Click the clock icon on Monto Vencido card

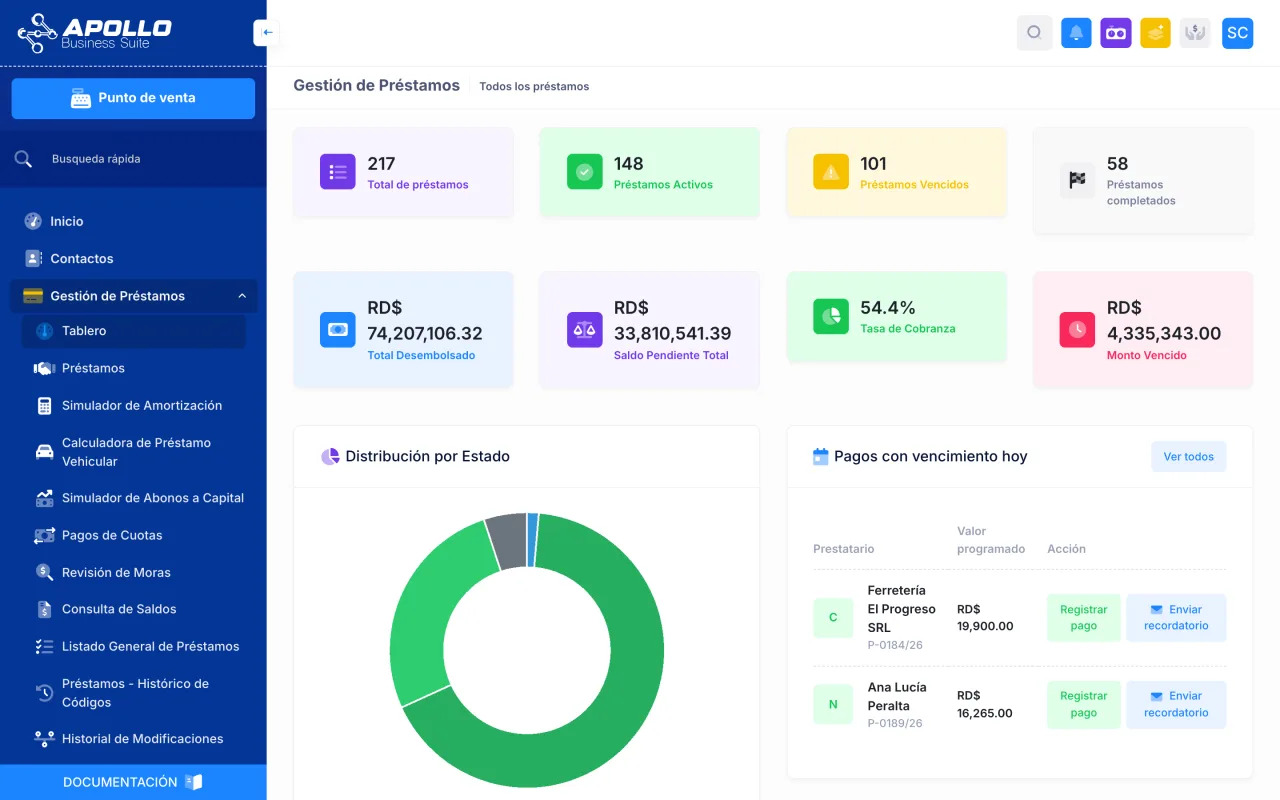pos(1078,330)
